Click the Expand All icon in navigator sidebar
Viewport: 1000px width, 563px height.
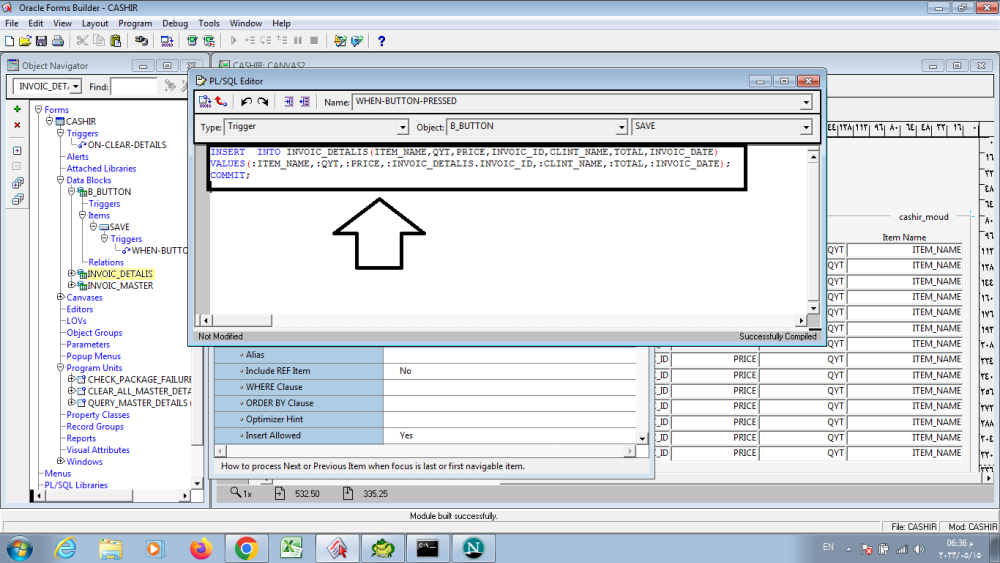[x=17, y=183]
